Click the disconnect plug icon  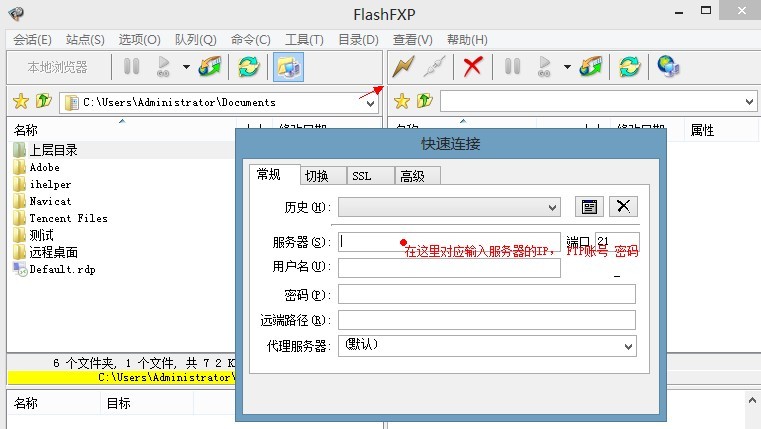coord(434,66)
